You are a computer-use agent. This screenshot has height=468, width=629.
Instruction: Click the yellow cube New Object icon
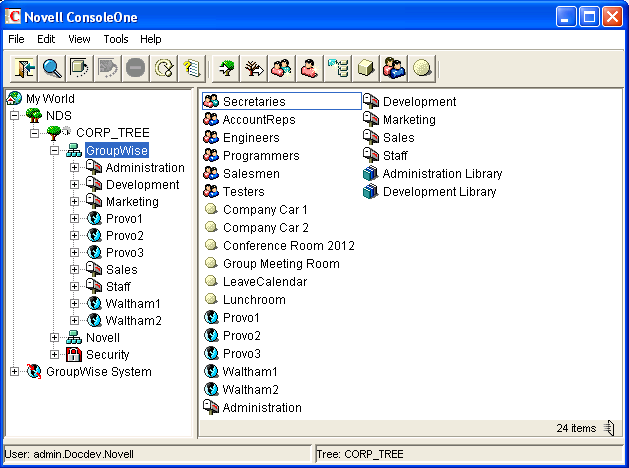click(x=366, y=68)
